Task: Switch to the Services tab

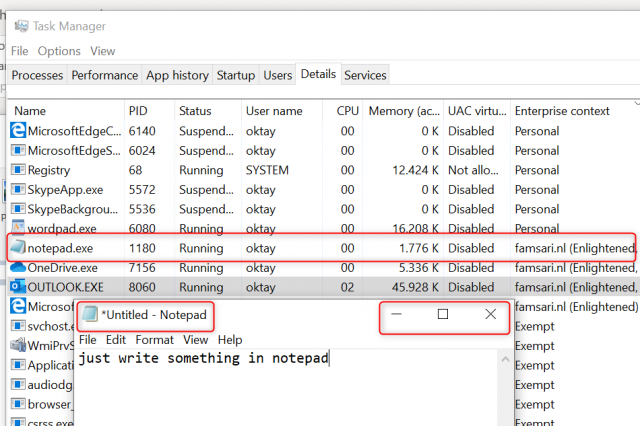Action: 365,75
